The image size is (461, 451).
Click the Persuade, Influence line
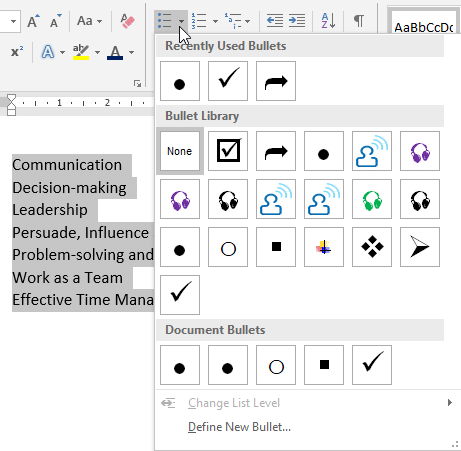pos(81,232)
